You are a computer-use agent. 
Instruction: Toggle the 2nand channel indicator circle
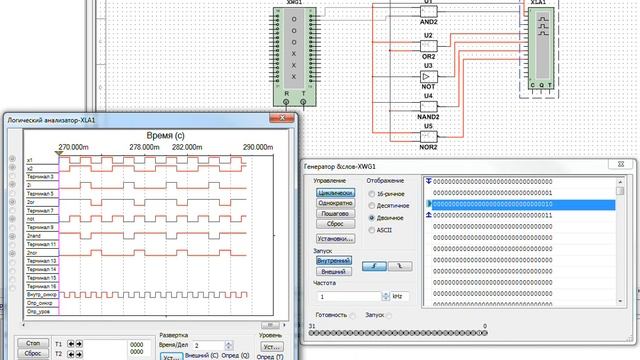[x=12, y=236]
